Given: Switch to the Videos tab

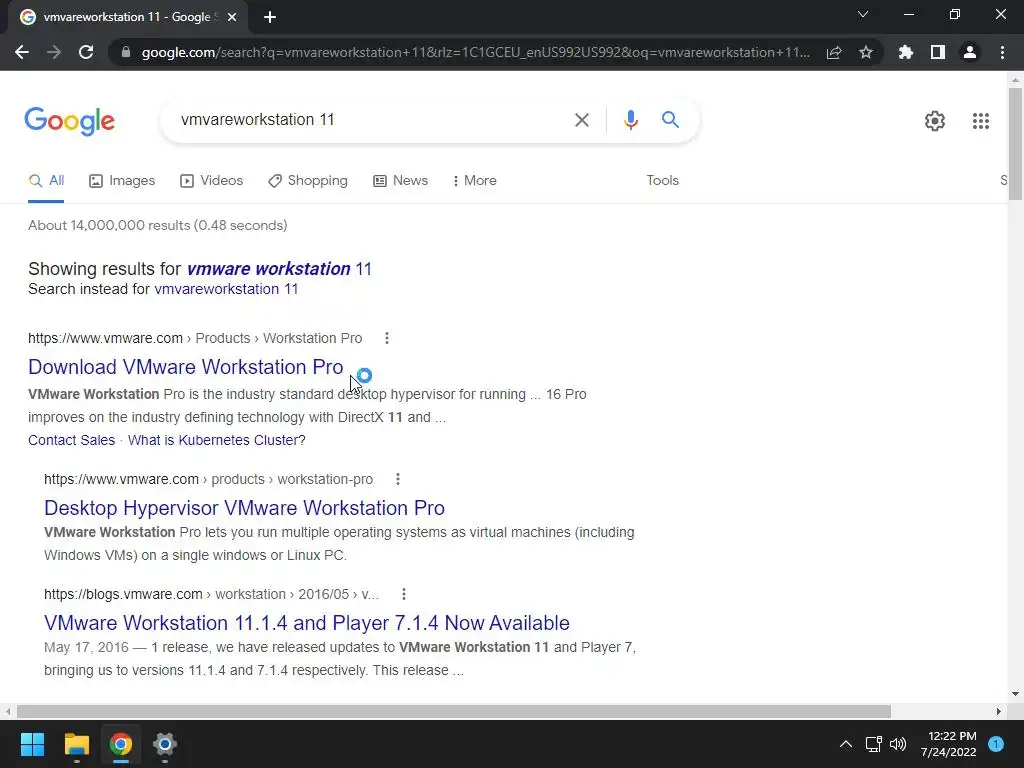Looking at the screenshot, I should (212, 181).
